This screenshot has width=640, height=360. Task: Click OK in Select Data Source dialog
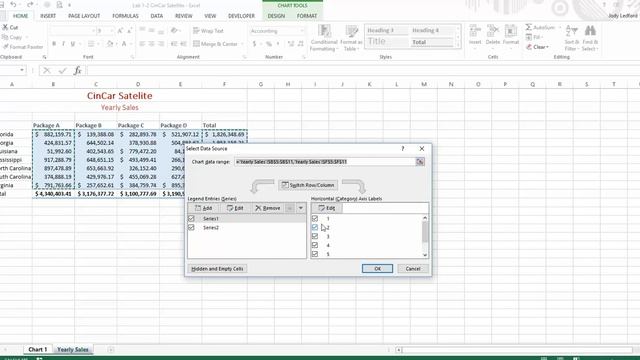tap(377, 269)
